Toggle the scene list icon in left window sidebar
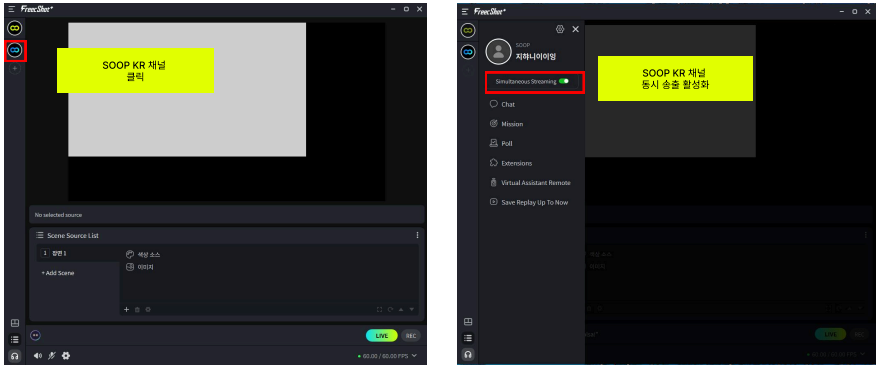 [15, 340]
